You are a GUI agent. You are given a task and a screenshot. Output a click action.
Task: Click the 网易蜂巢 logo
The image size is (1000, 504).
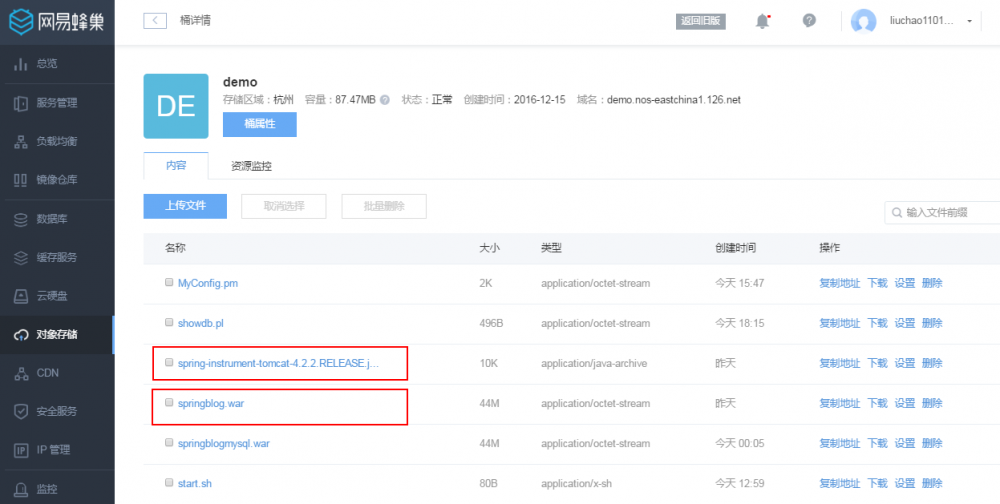coord(57,22)
